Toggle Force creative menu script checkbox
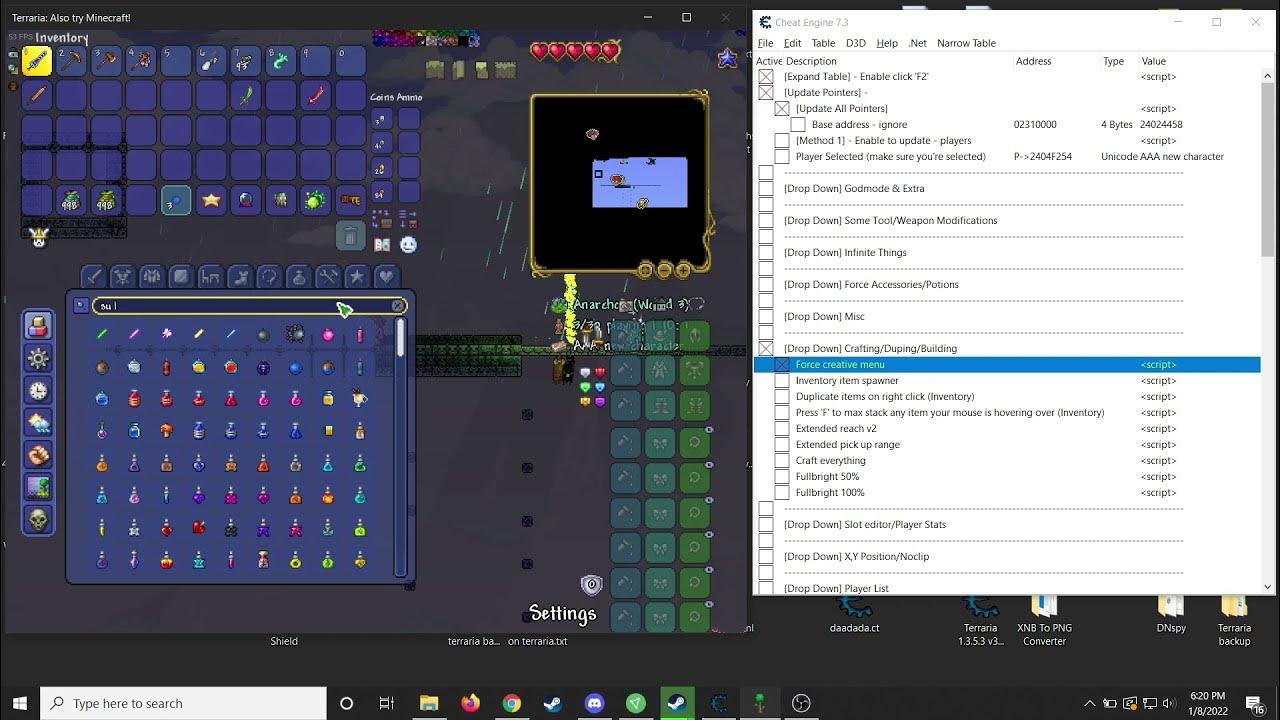1280x720 pixels. [x=782, y=365]
